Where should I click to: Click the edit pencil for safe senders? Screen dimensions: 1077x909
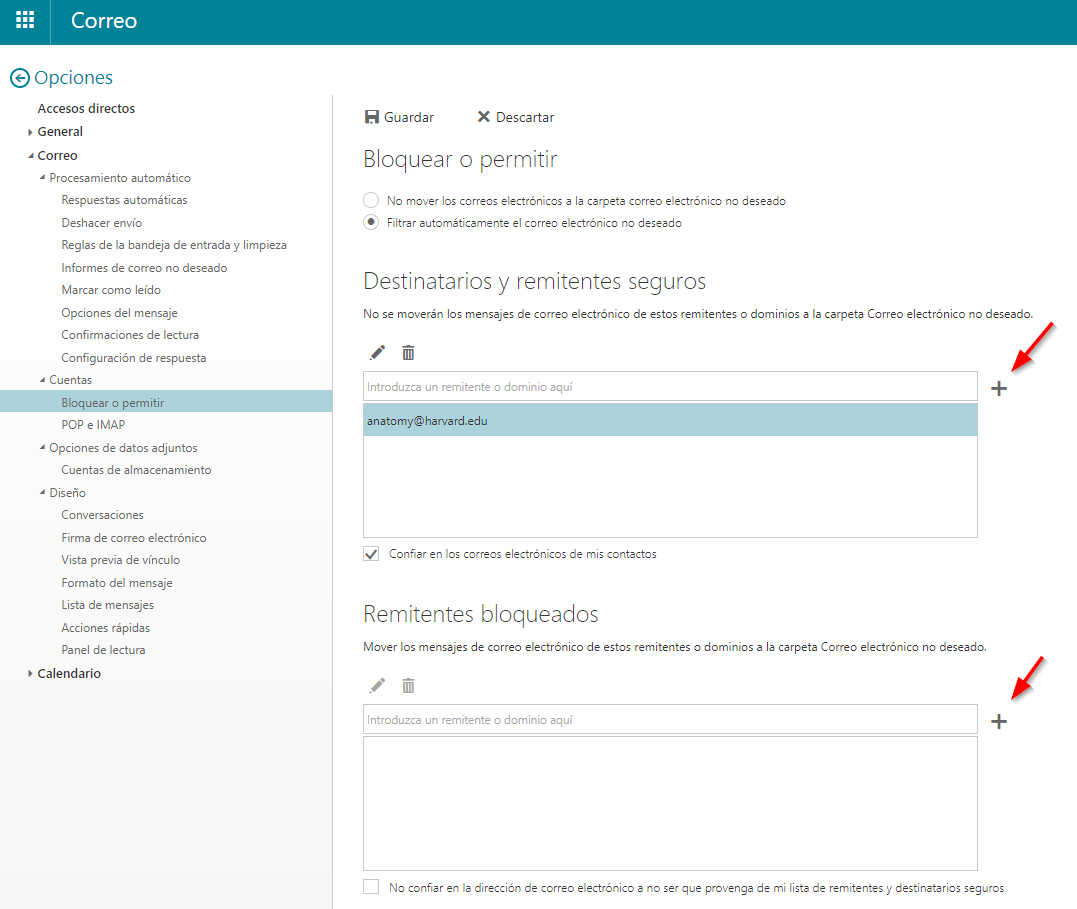click(x=377, y=353)
